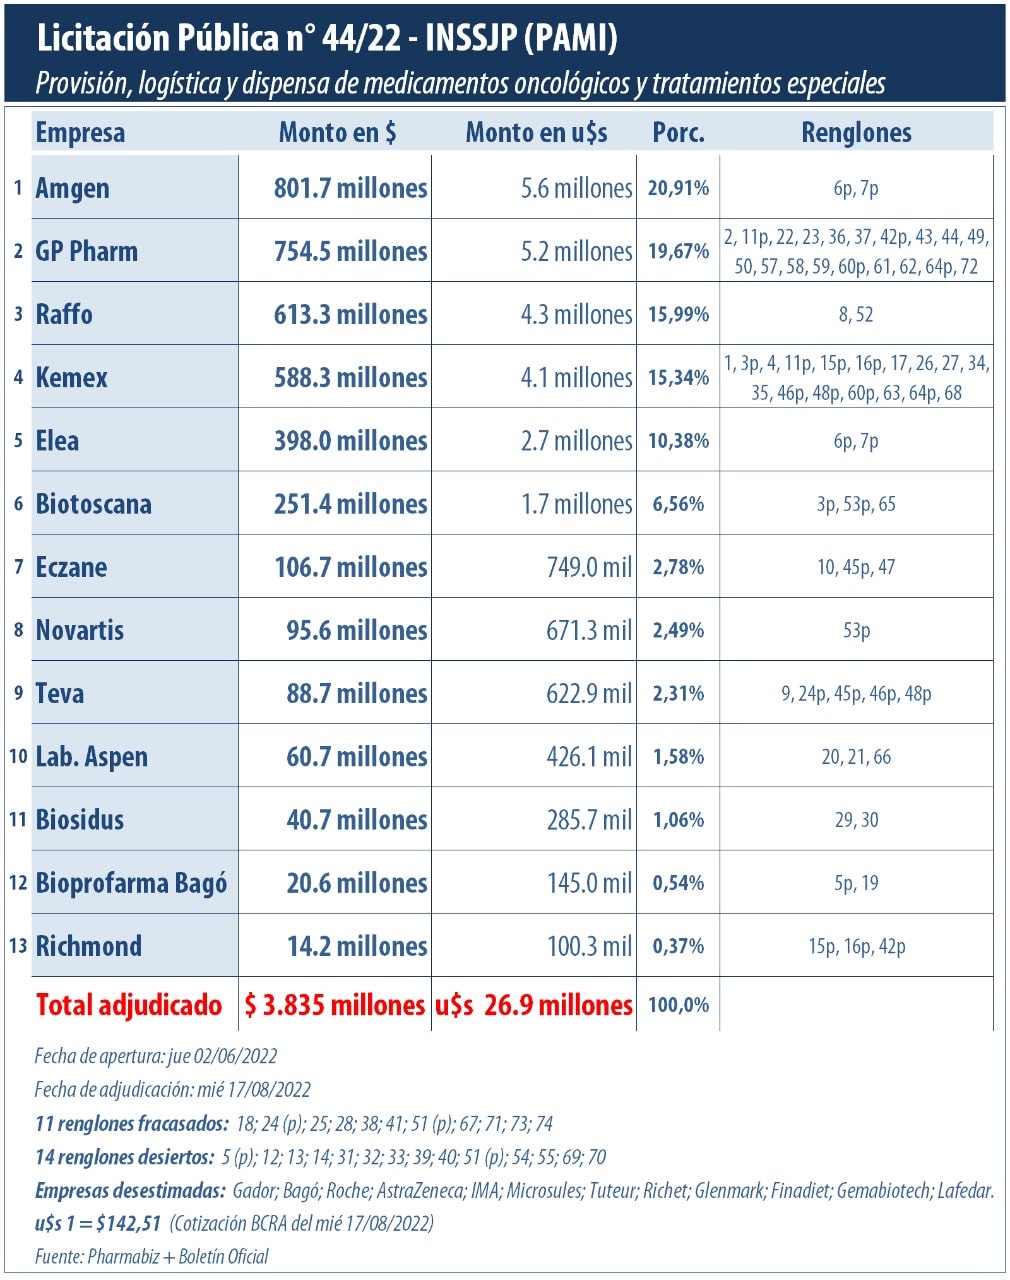
Task: Select Teva's renglones list cell
Action: pos(856,693)
